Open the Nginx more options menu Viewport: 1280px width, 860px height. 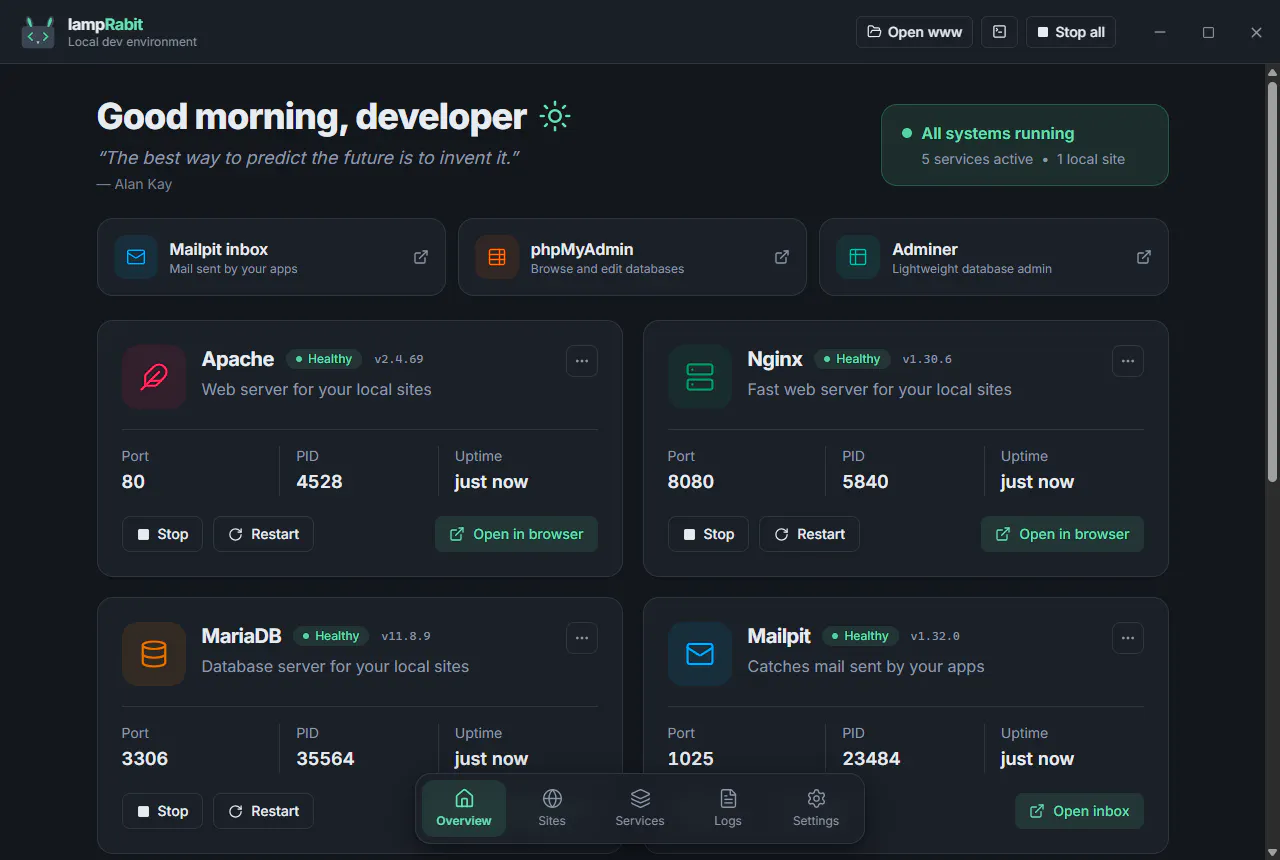tap(1128, 361)
